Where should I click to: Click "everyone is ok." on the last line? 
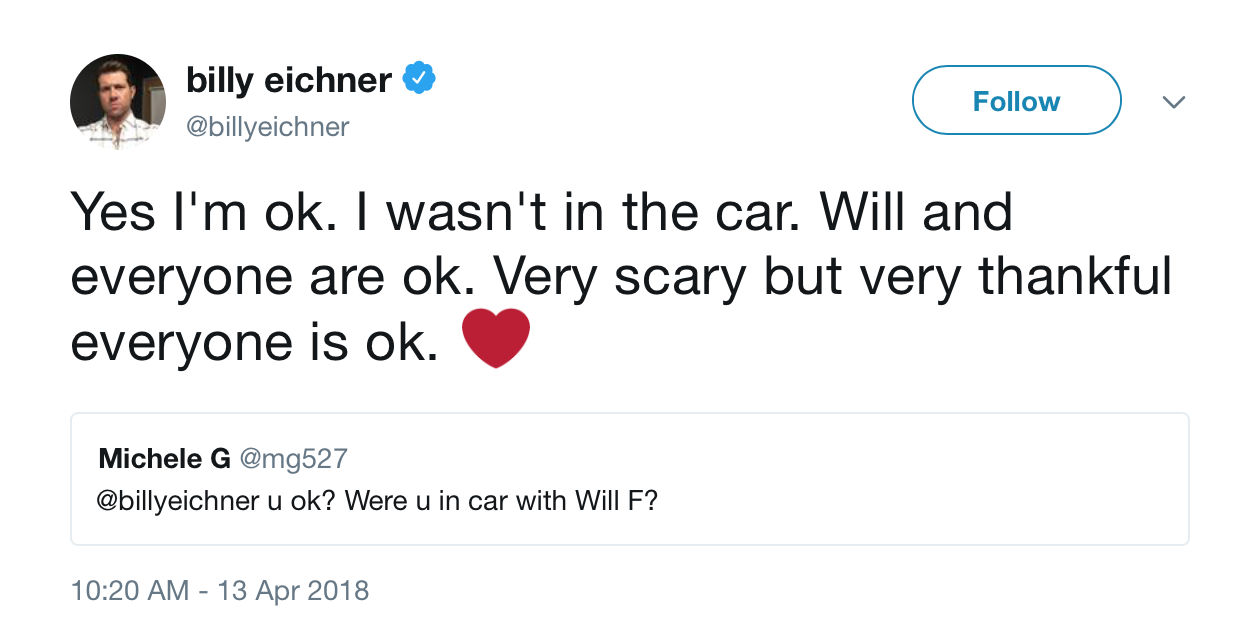click(255, 343)
